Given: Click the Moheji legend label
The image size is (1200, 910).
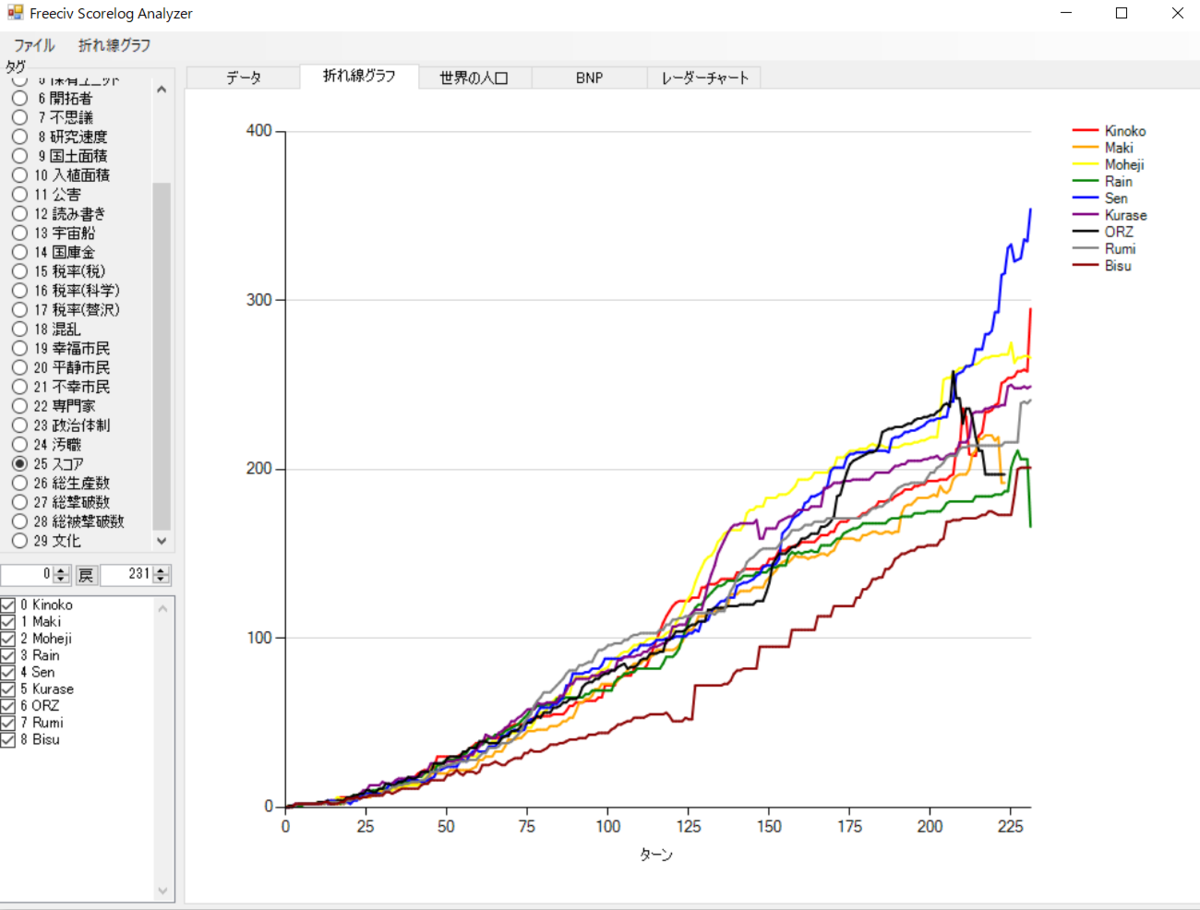Looking at the screenshot, I should (1124, 165).
